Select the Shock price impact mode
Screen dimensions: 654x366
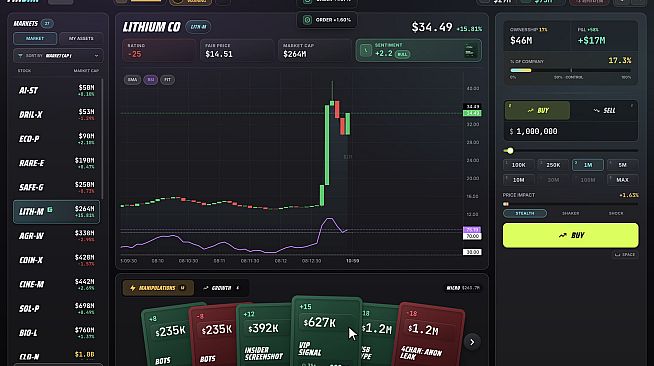(616, 213)
